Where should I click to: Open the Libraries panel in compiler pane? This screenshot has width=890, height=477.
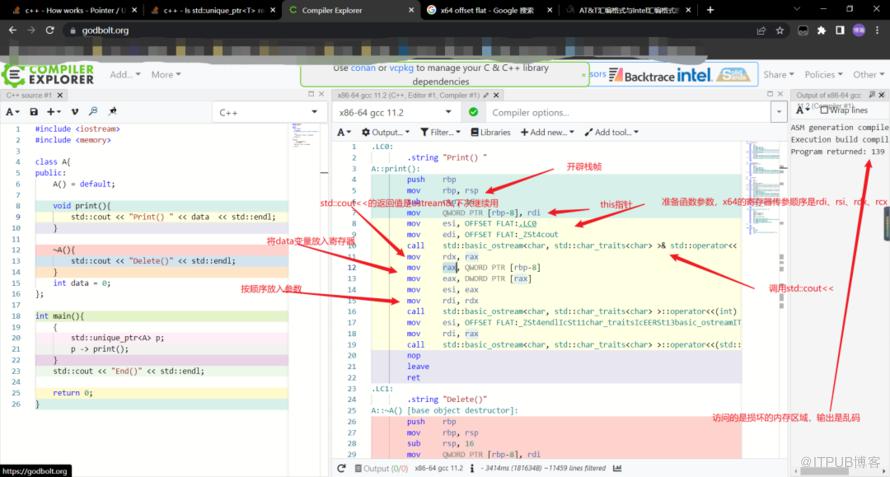tap(490, 132)
